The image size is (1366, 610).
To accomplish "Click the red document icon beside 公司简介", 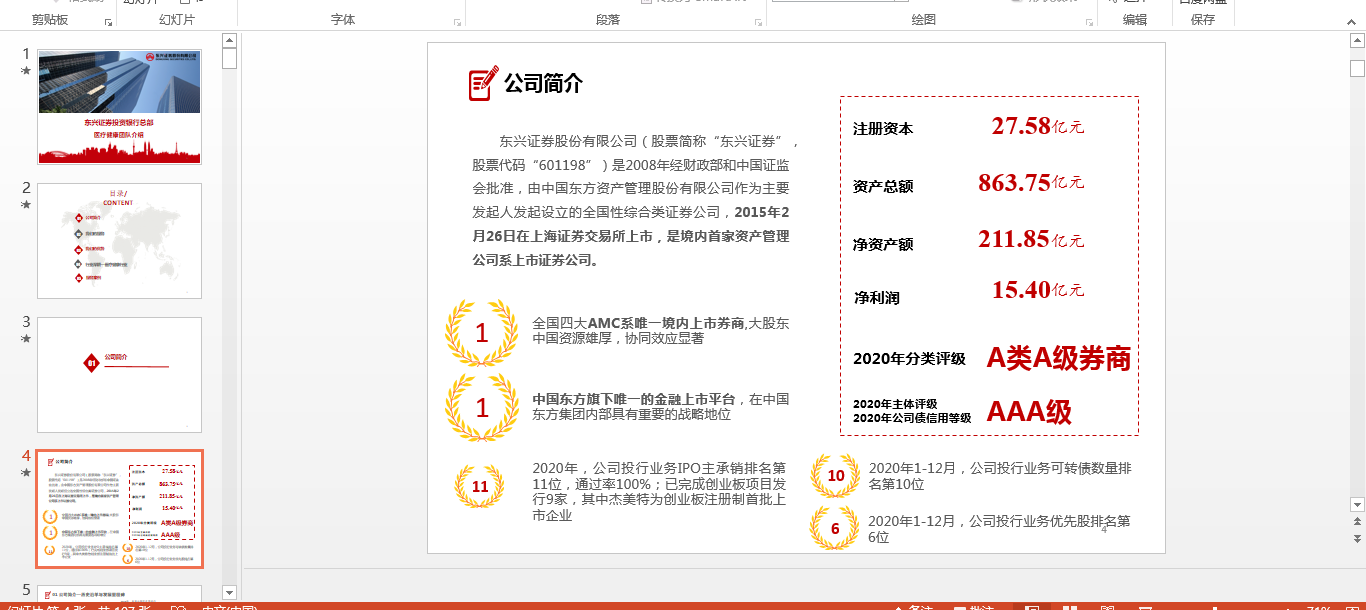I will 483,84.
